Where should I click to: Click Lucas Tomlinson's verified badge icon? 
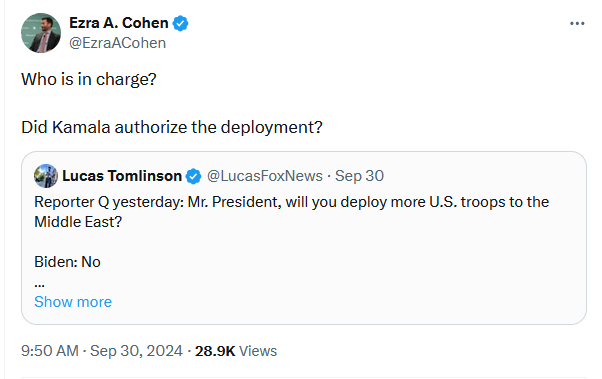point(193,176)
